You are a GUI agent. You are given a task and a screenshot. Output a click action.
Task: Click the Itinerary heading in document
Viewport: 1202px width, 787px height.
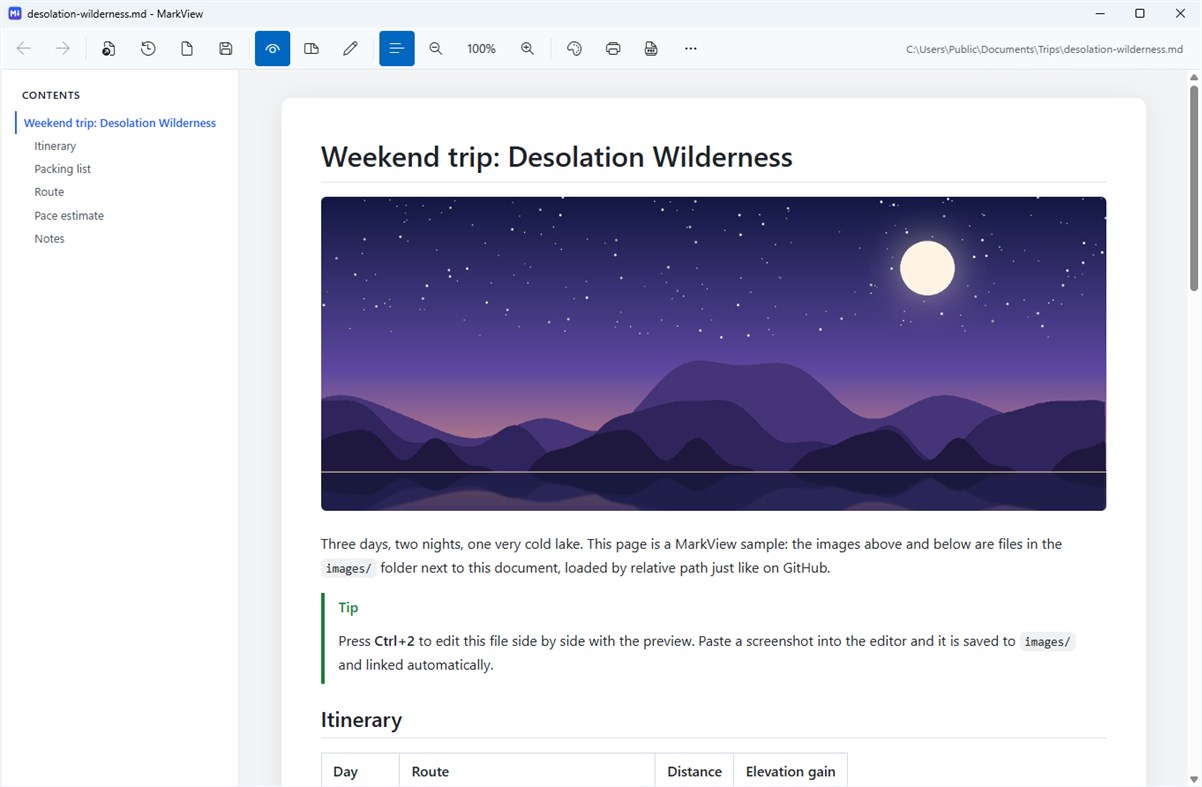(x=361, y=720)
